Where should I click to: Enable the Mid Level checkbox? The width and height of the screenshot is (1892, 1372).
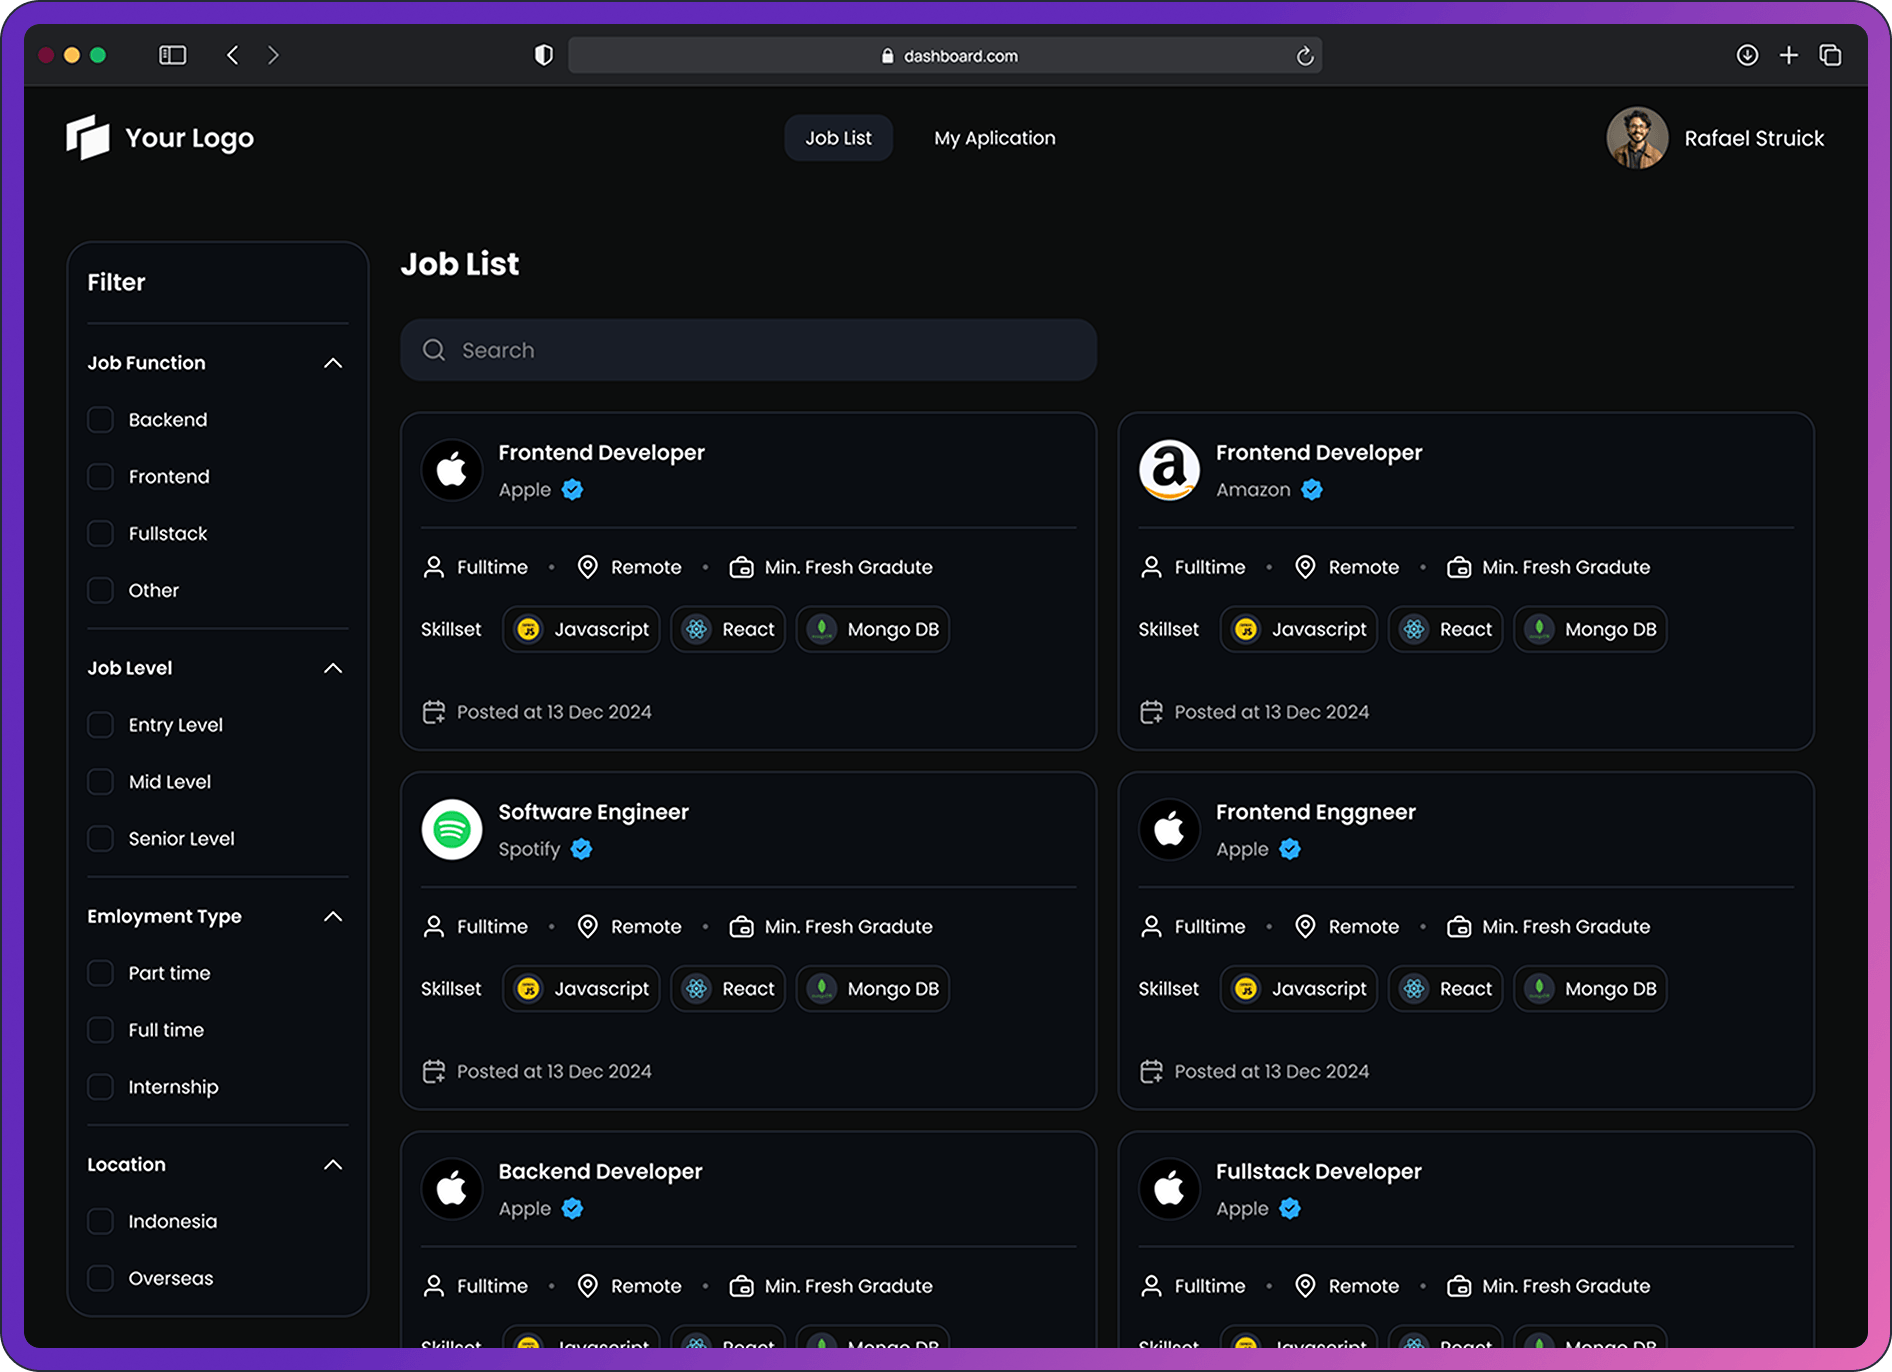pyautogui.click(x=100, y=781)
